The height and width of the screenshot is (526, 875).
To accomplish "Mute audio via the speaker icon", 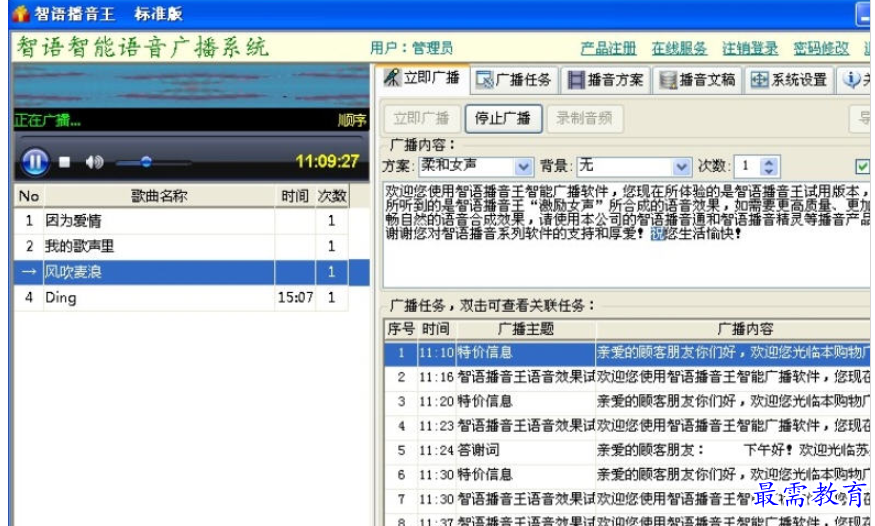I will [x=94, y=162].
